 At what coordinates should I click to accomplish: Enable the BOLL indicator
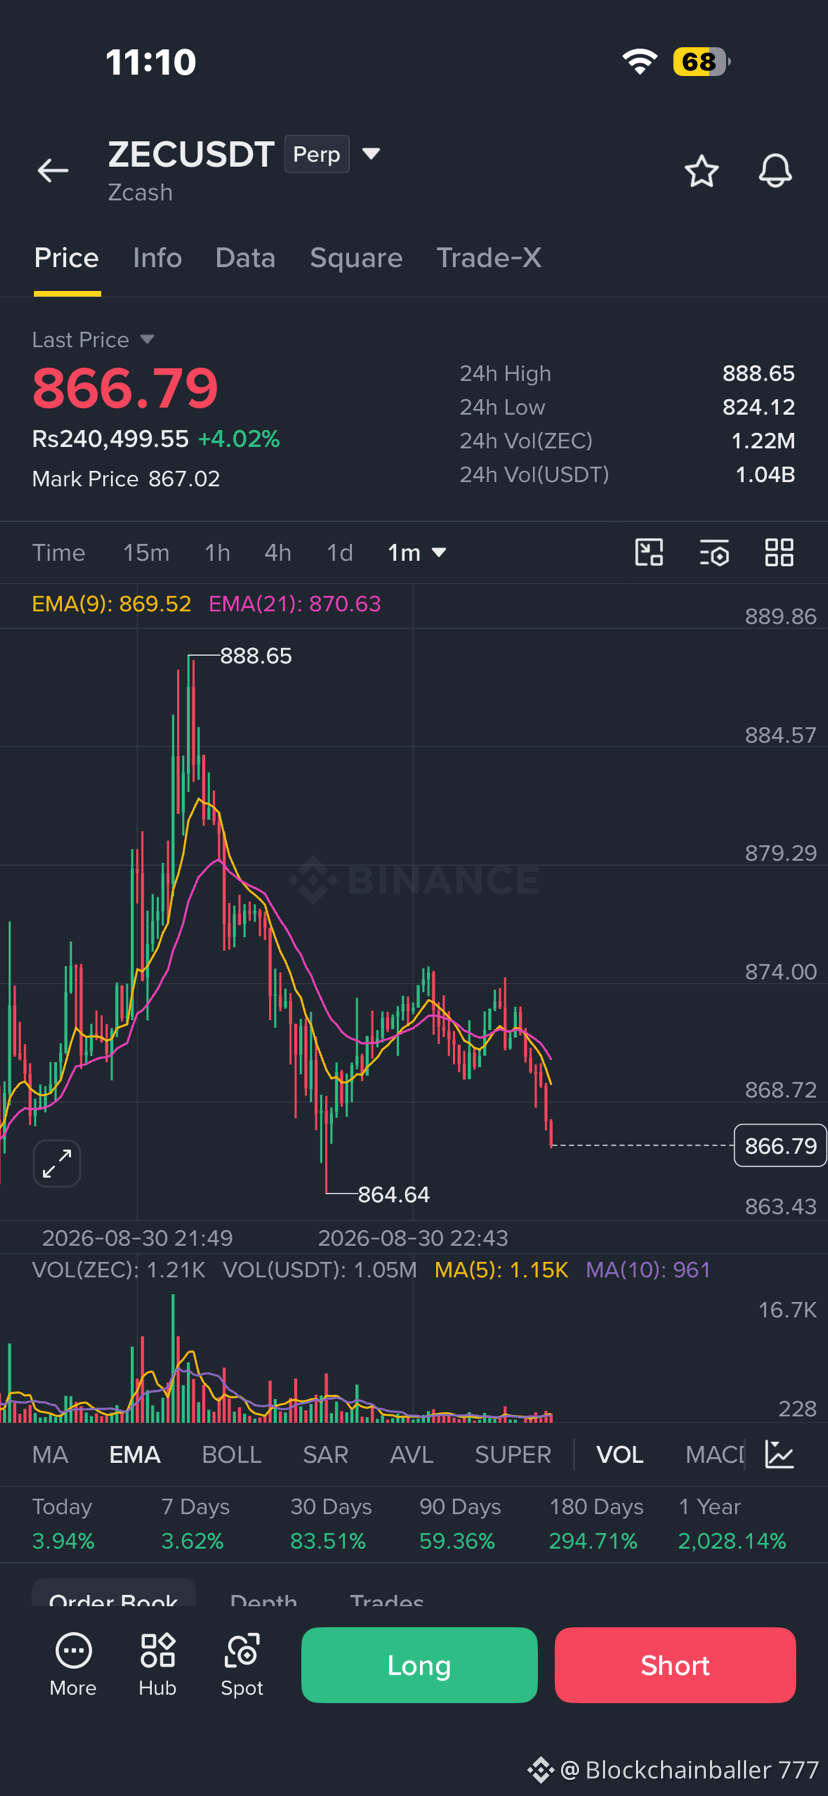coord(232,1455)
